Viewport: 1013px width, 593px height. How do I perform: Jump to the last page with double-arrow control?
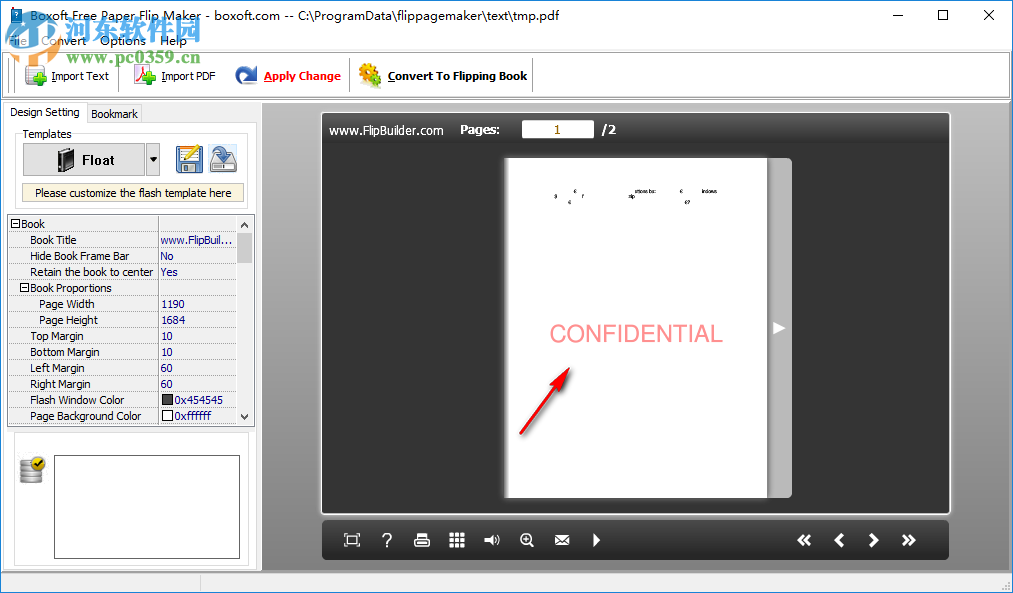(908, 540)
